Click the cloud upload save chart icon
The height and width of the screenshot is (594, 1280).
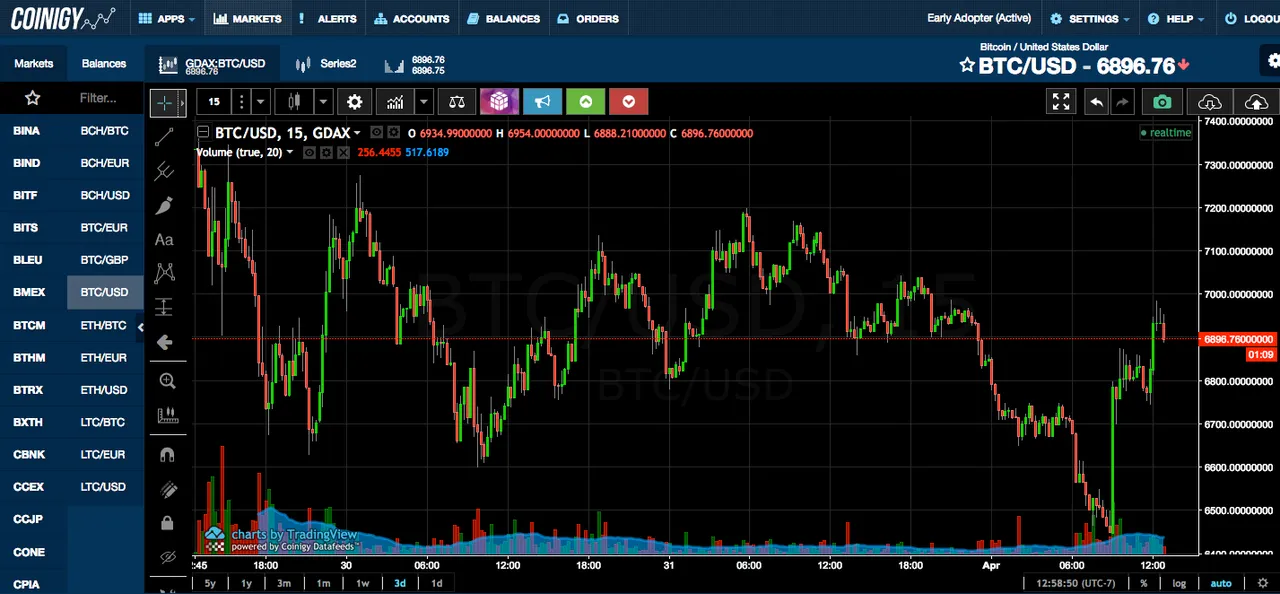click(x=1257, y=102)
